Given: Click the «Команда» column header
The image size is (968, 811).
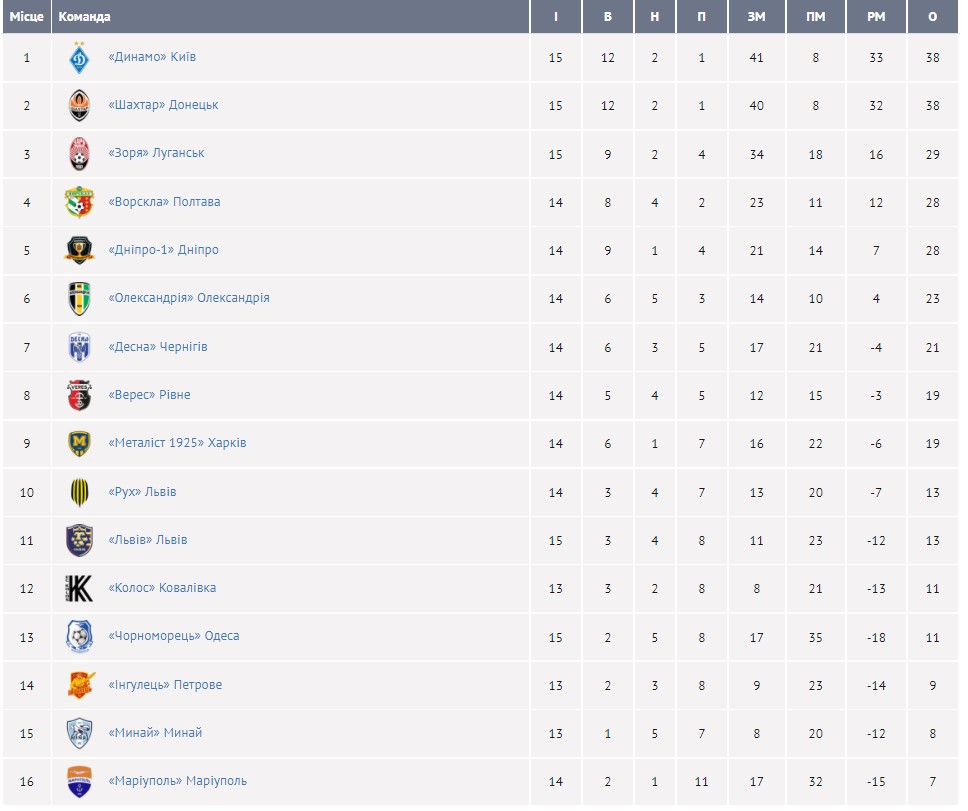Looking at the screenshot, I should [85, 17].
